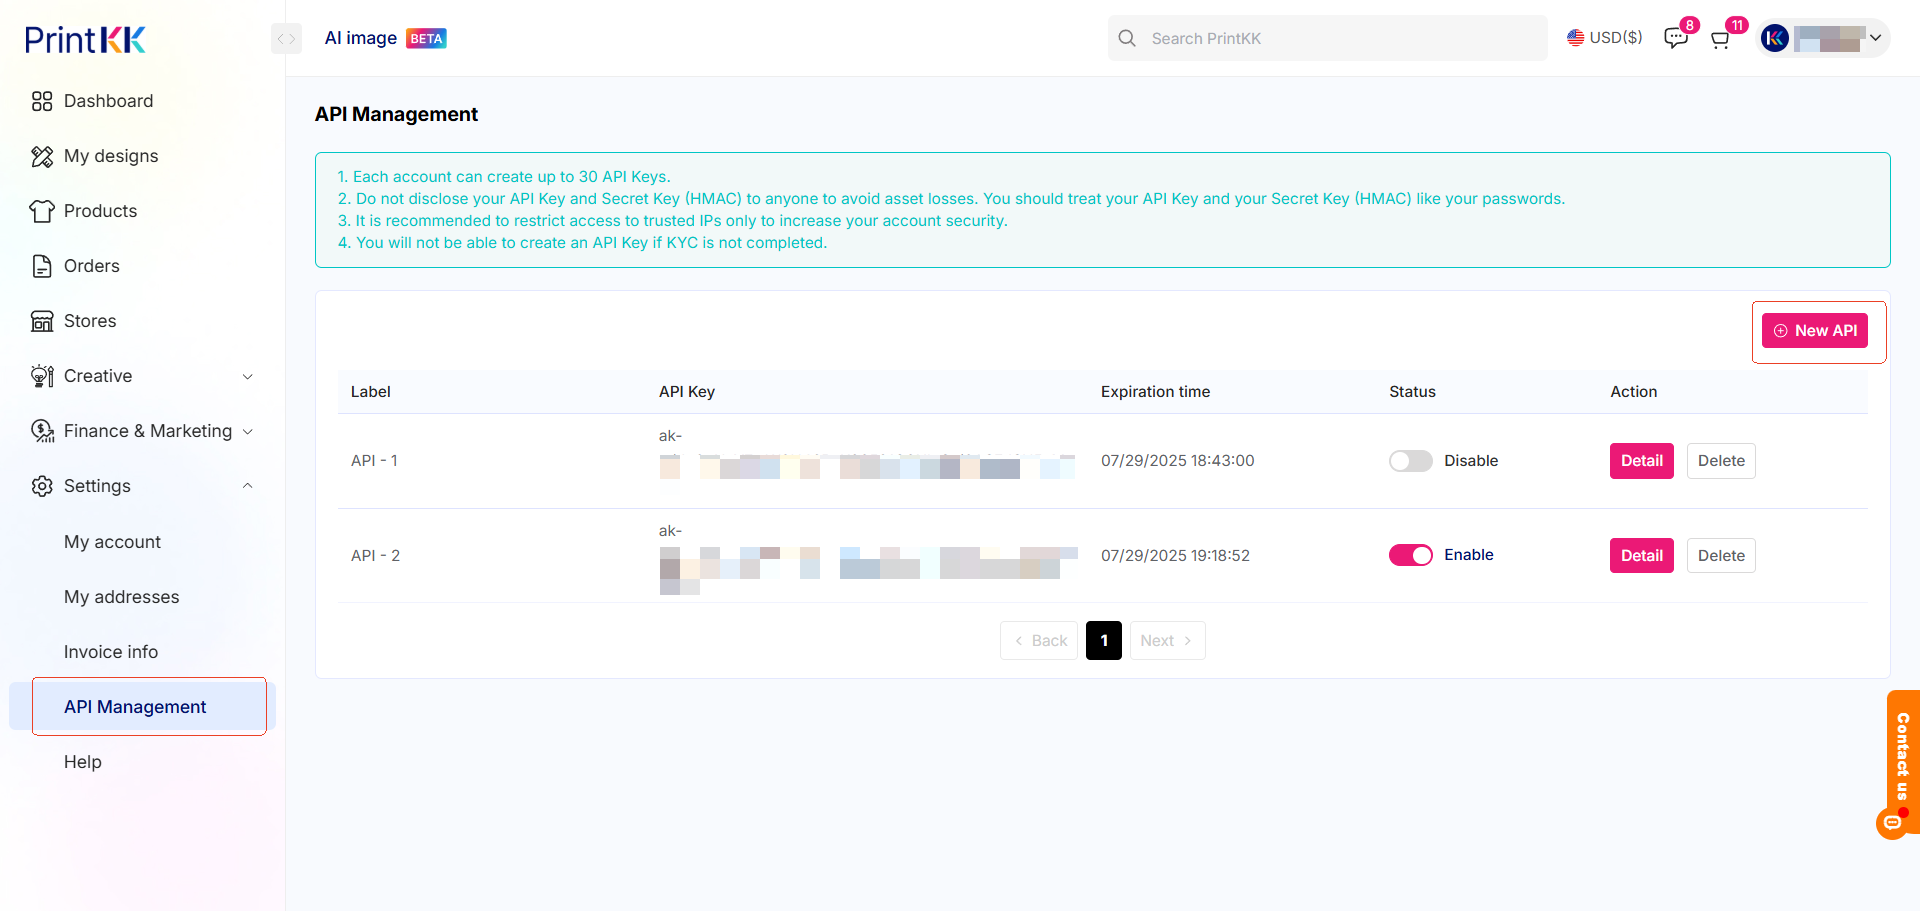Click the US flag currency icon

click(1575, 38)
